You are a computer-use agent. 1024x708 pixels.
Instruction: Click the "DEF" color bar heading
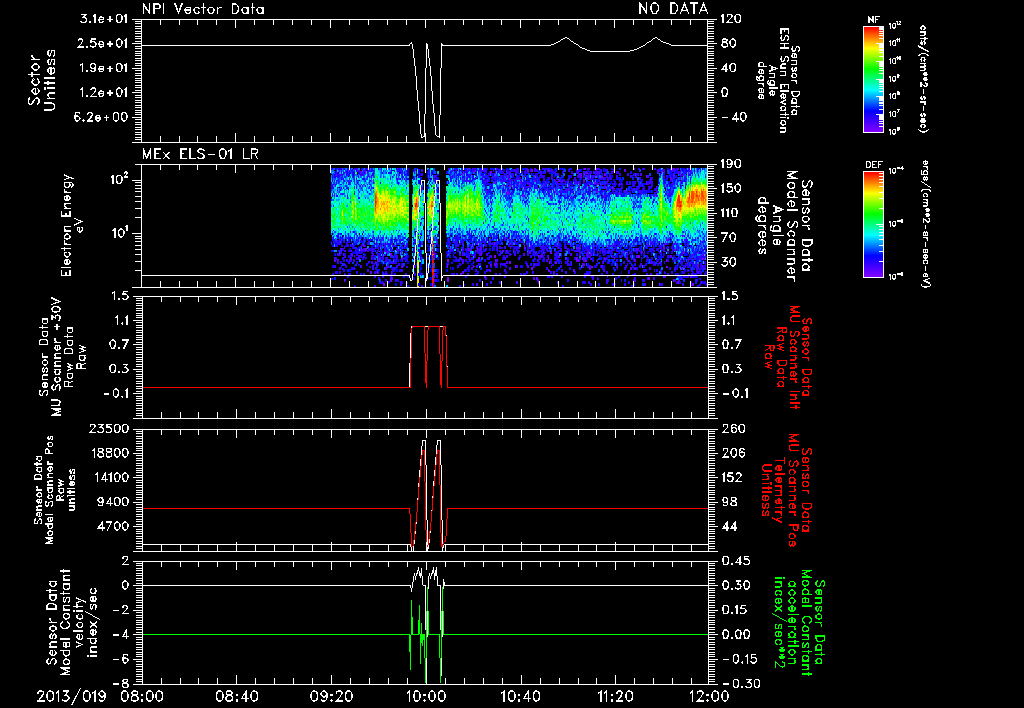pyautogui.click(x=874, y=165)
